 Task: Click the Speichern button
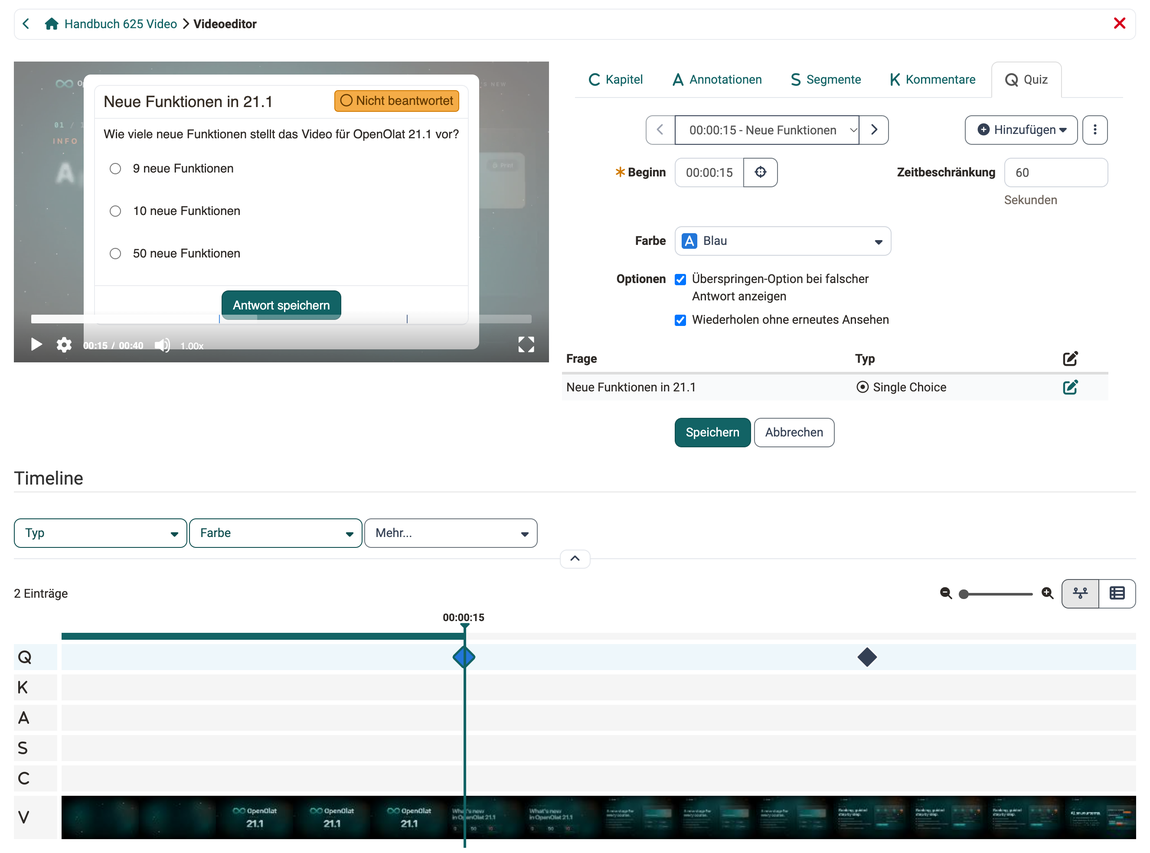coord(712,433)
